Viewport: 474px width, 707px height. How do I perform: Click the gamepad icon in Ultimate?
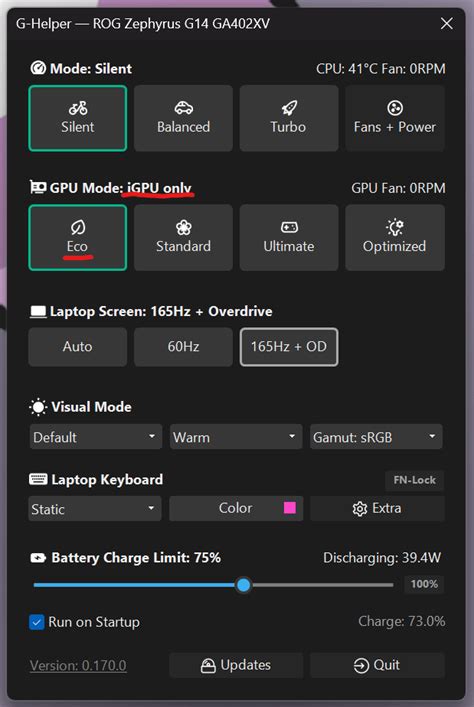[x=289, y=227]
